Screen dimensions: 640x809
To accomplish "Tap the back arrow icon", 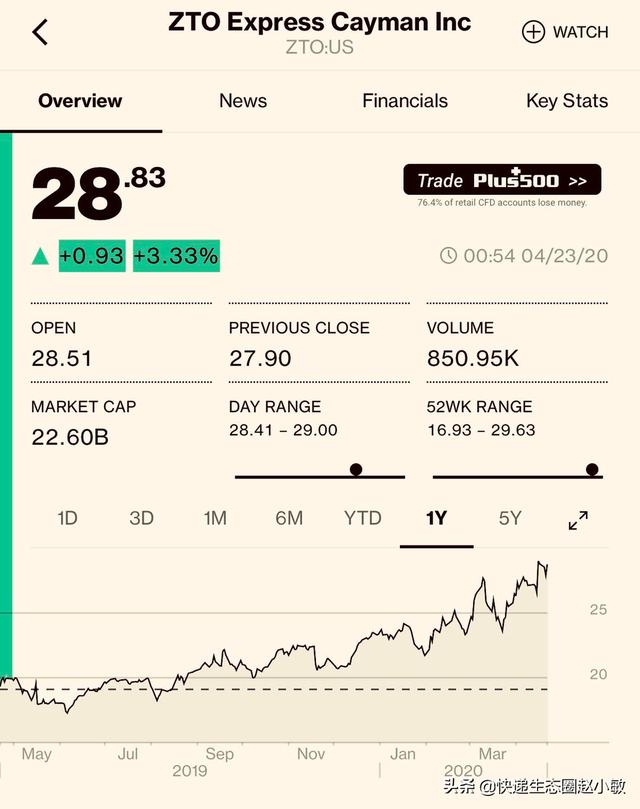I will point(40,32).
